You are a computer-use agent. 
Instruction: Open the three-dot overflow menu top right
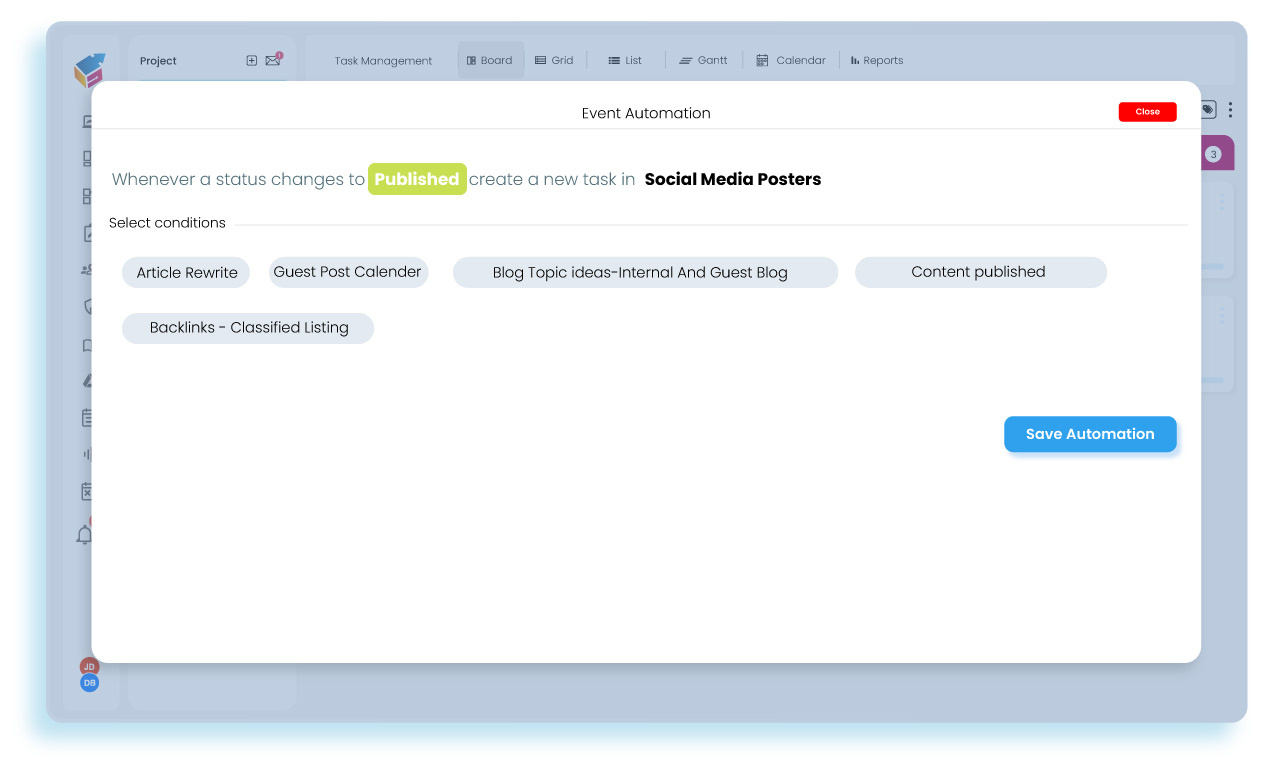coord(1230,109)
